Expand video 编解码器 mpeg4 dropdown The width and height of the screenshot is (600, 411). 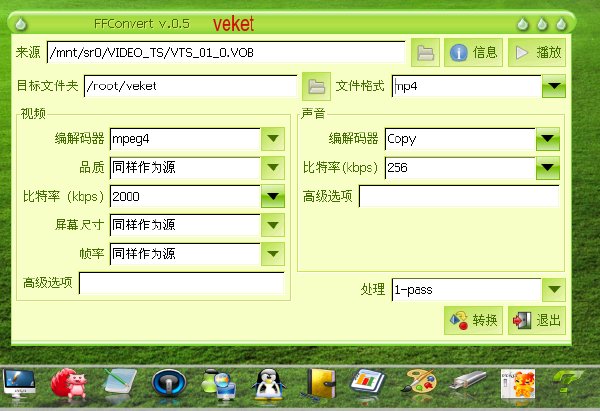pyautogui.click(x=273, y=139)
